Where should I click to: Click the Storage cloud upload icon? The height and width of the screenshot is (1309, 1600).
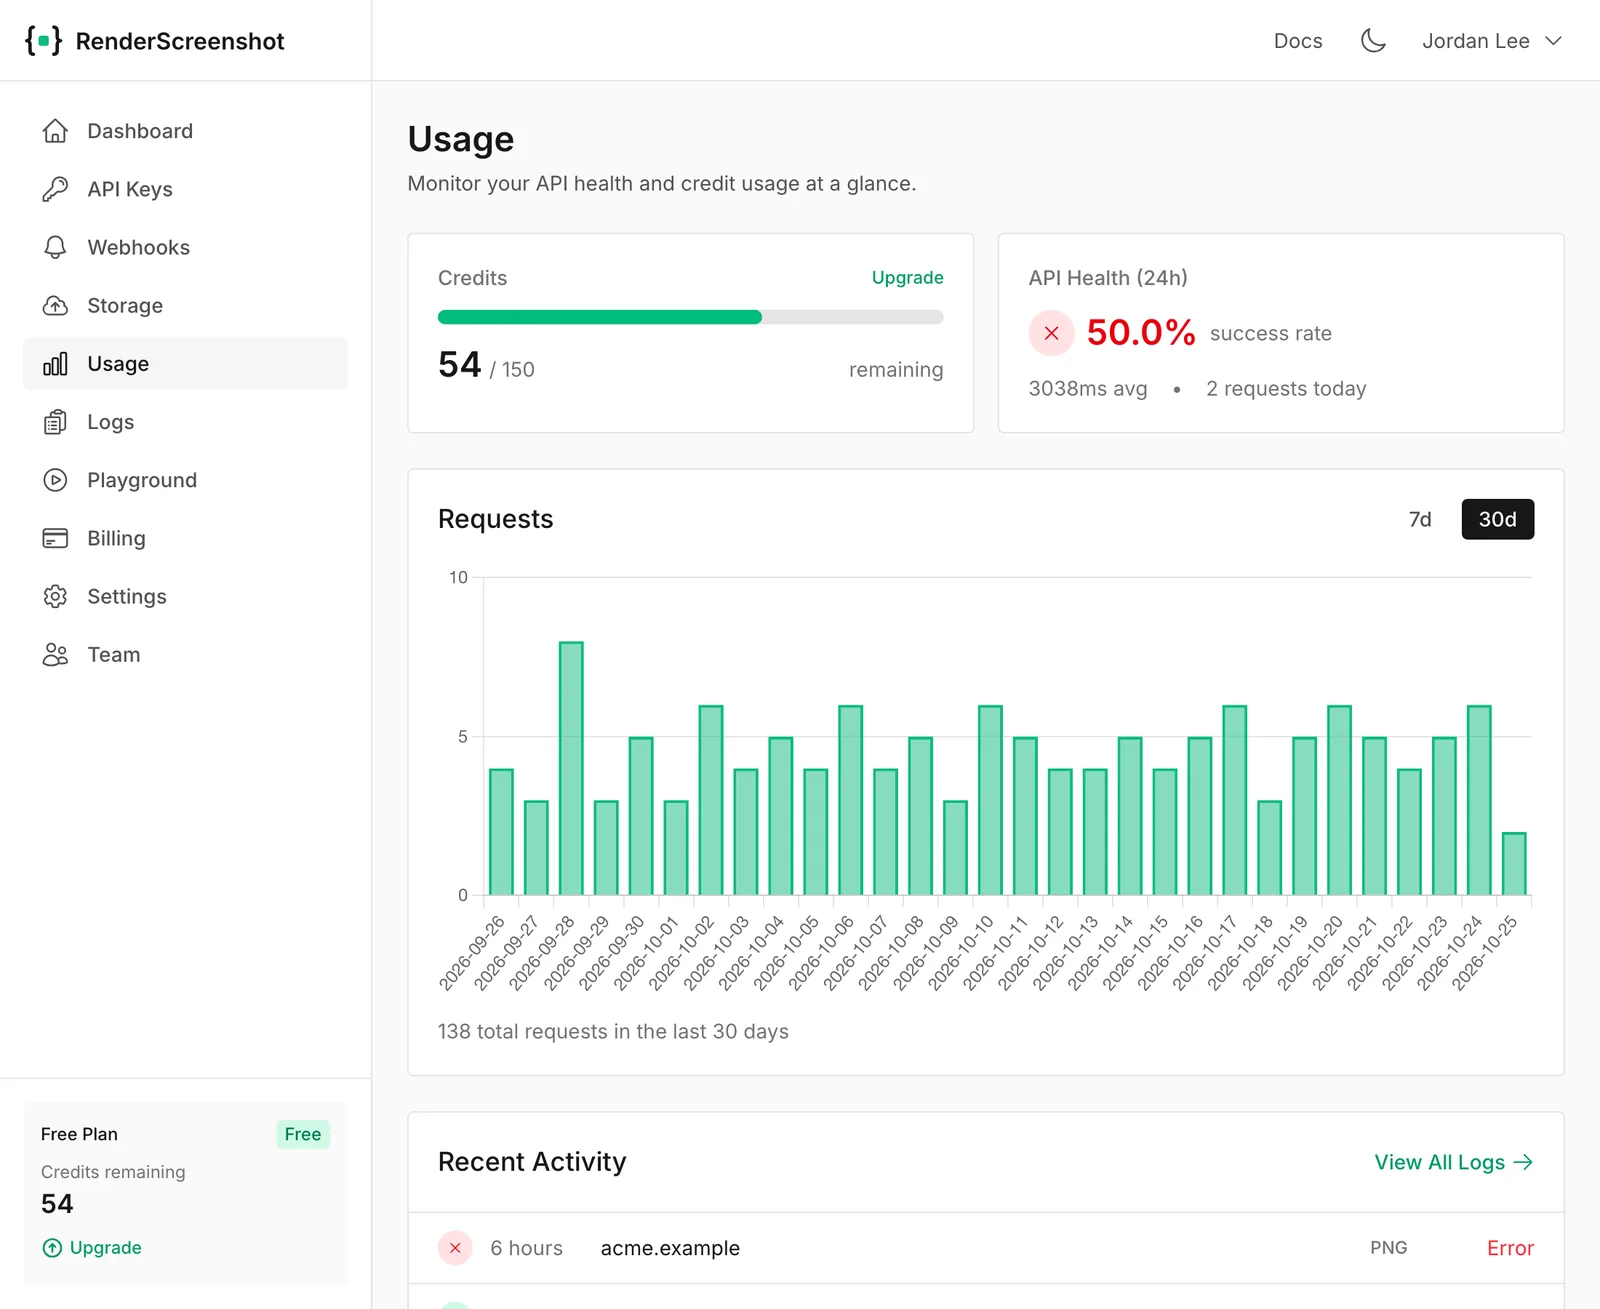pyautogui.click(x=55, y=305)
